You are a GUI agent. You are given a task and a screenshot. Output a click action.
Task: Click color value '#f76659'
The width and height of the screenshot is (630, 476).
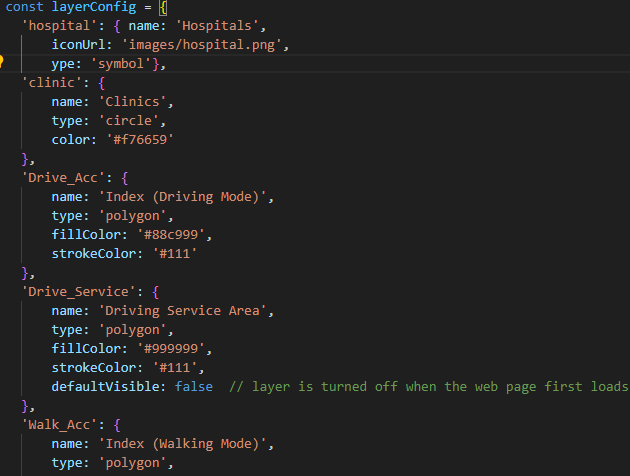(x=140, y=140)
